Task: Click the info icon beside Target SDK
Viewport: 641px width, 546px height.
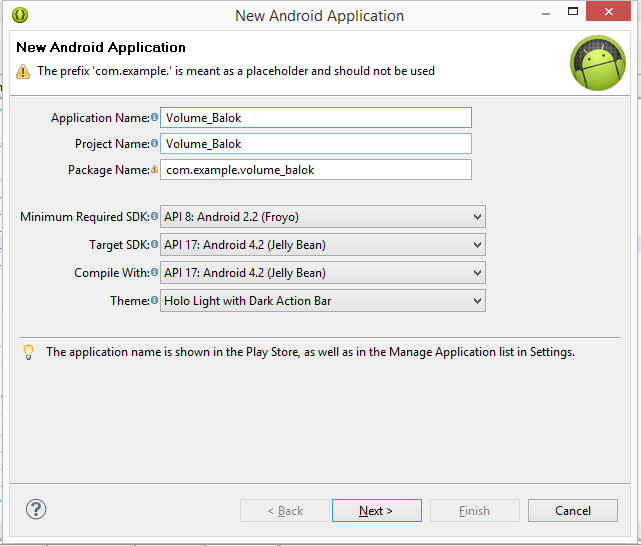Action: 154,244
